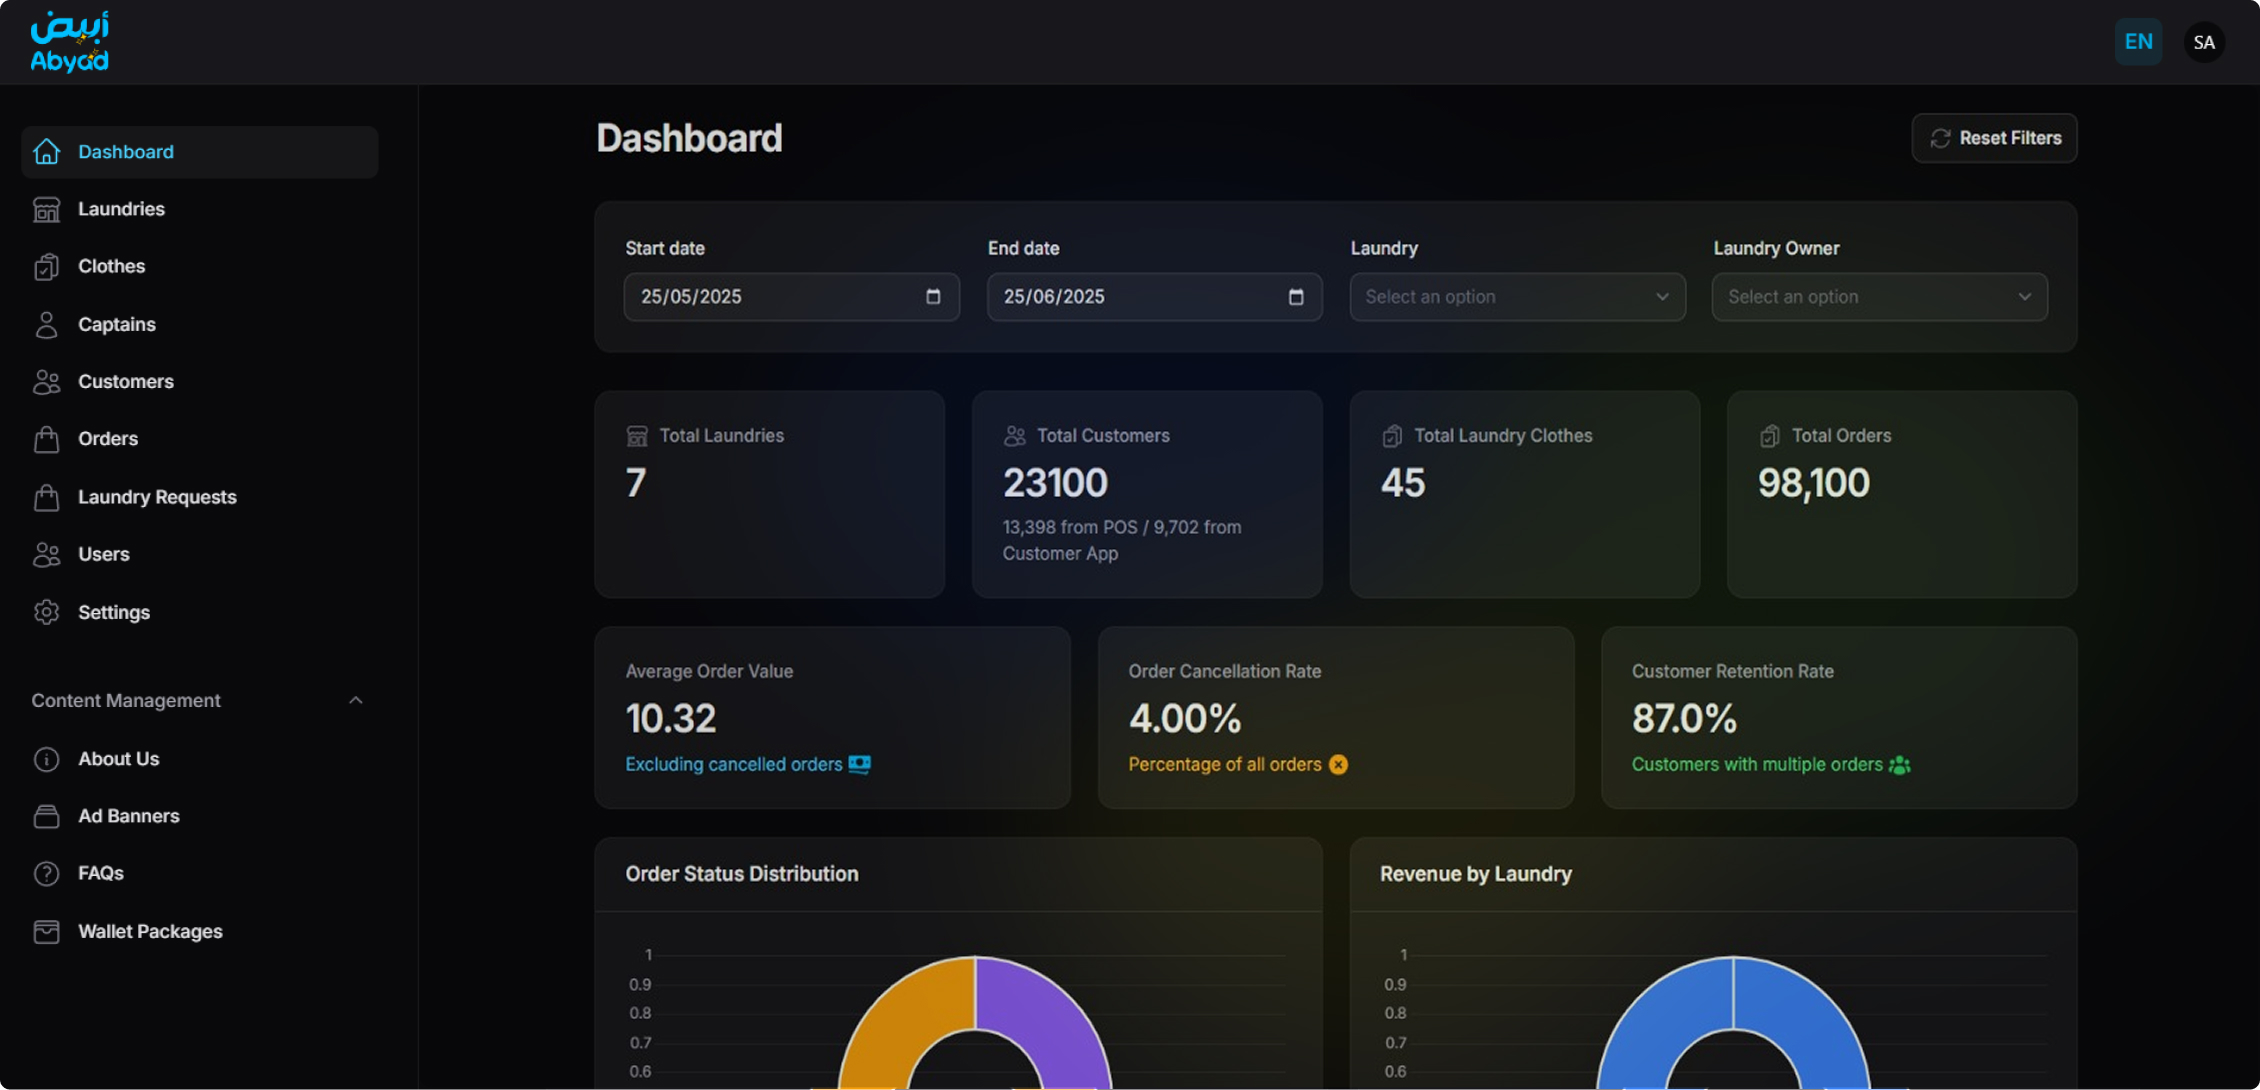Image resolution: width=2260 pixels, height=1090 pixels.
Task: Open the Users page link
Action: click(x=200, y=554)
